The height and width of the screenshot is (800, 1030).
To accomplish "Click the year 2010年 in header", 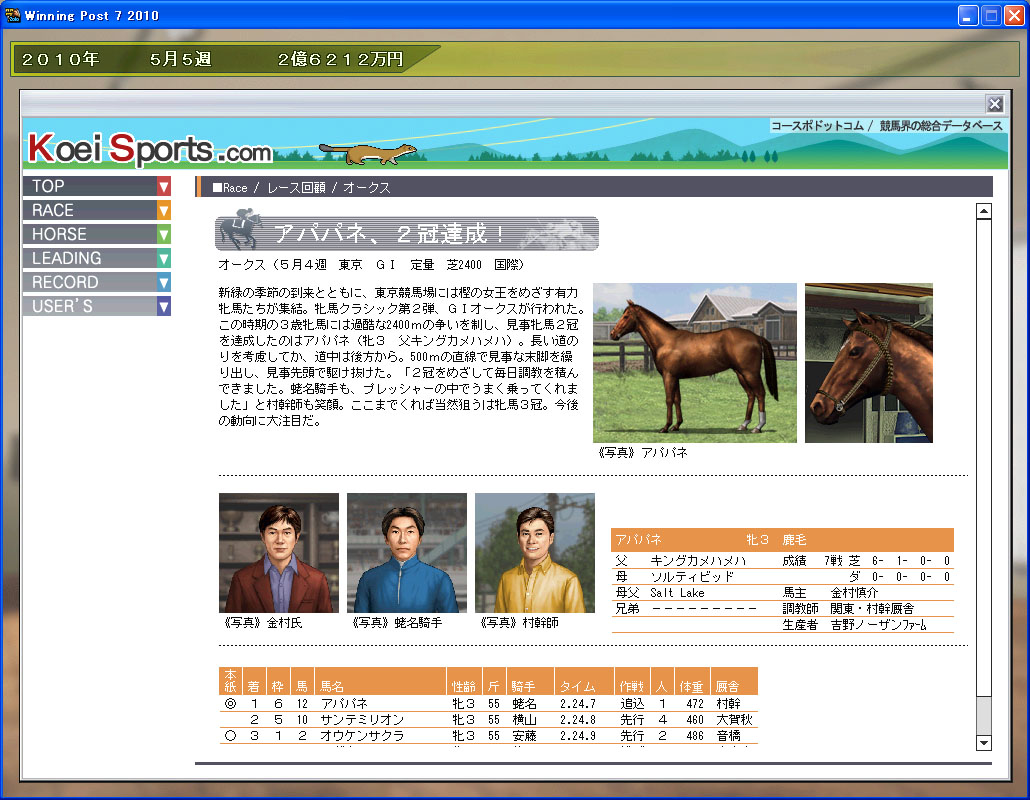I will [60, 60].
